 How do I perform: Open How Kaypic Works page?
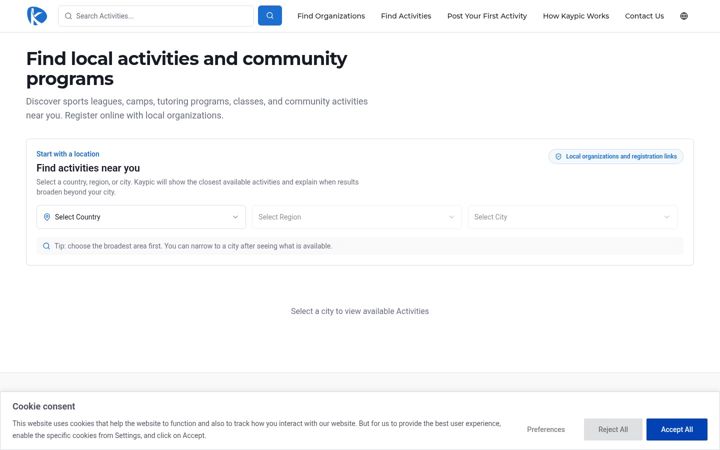(x=576, y=16)
